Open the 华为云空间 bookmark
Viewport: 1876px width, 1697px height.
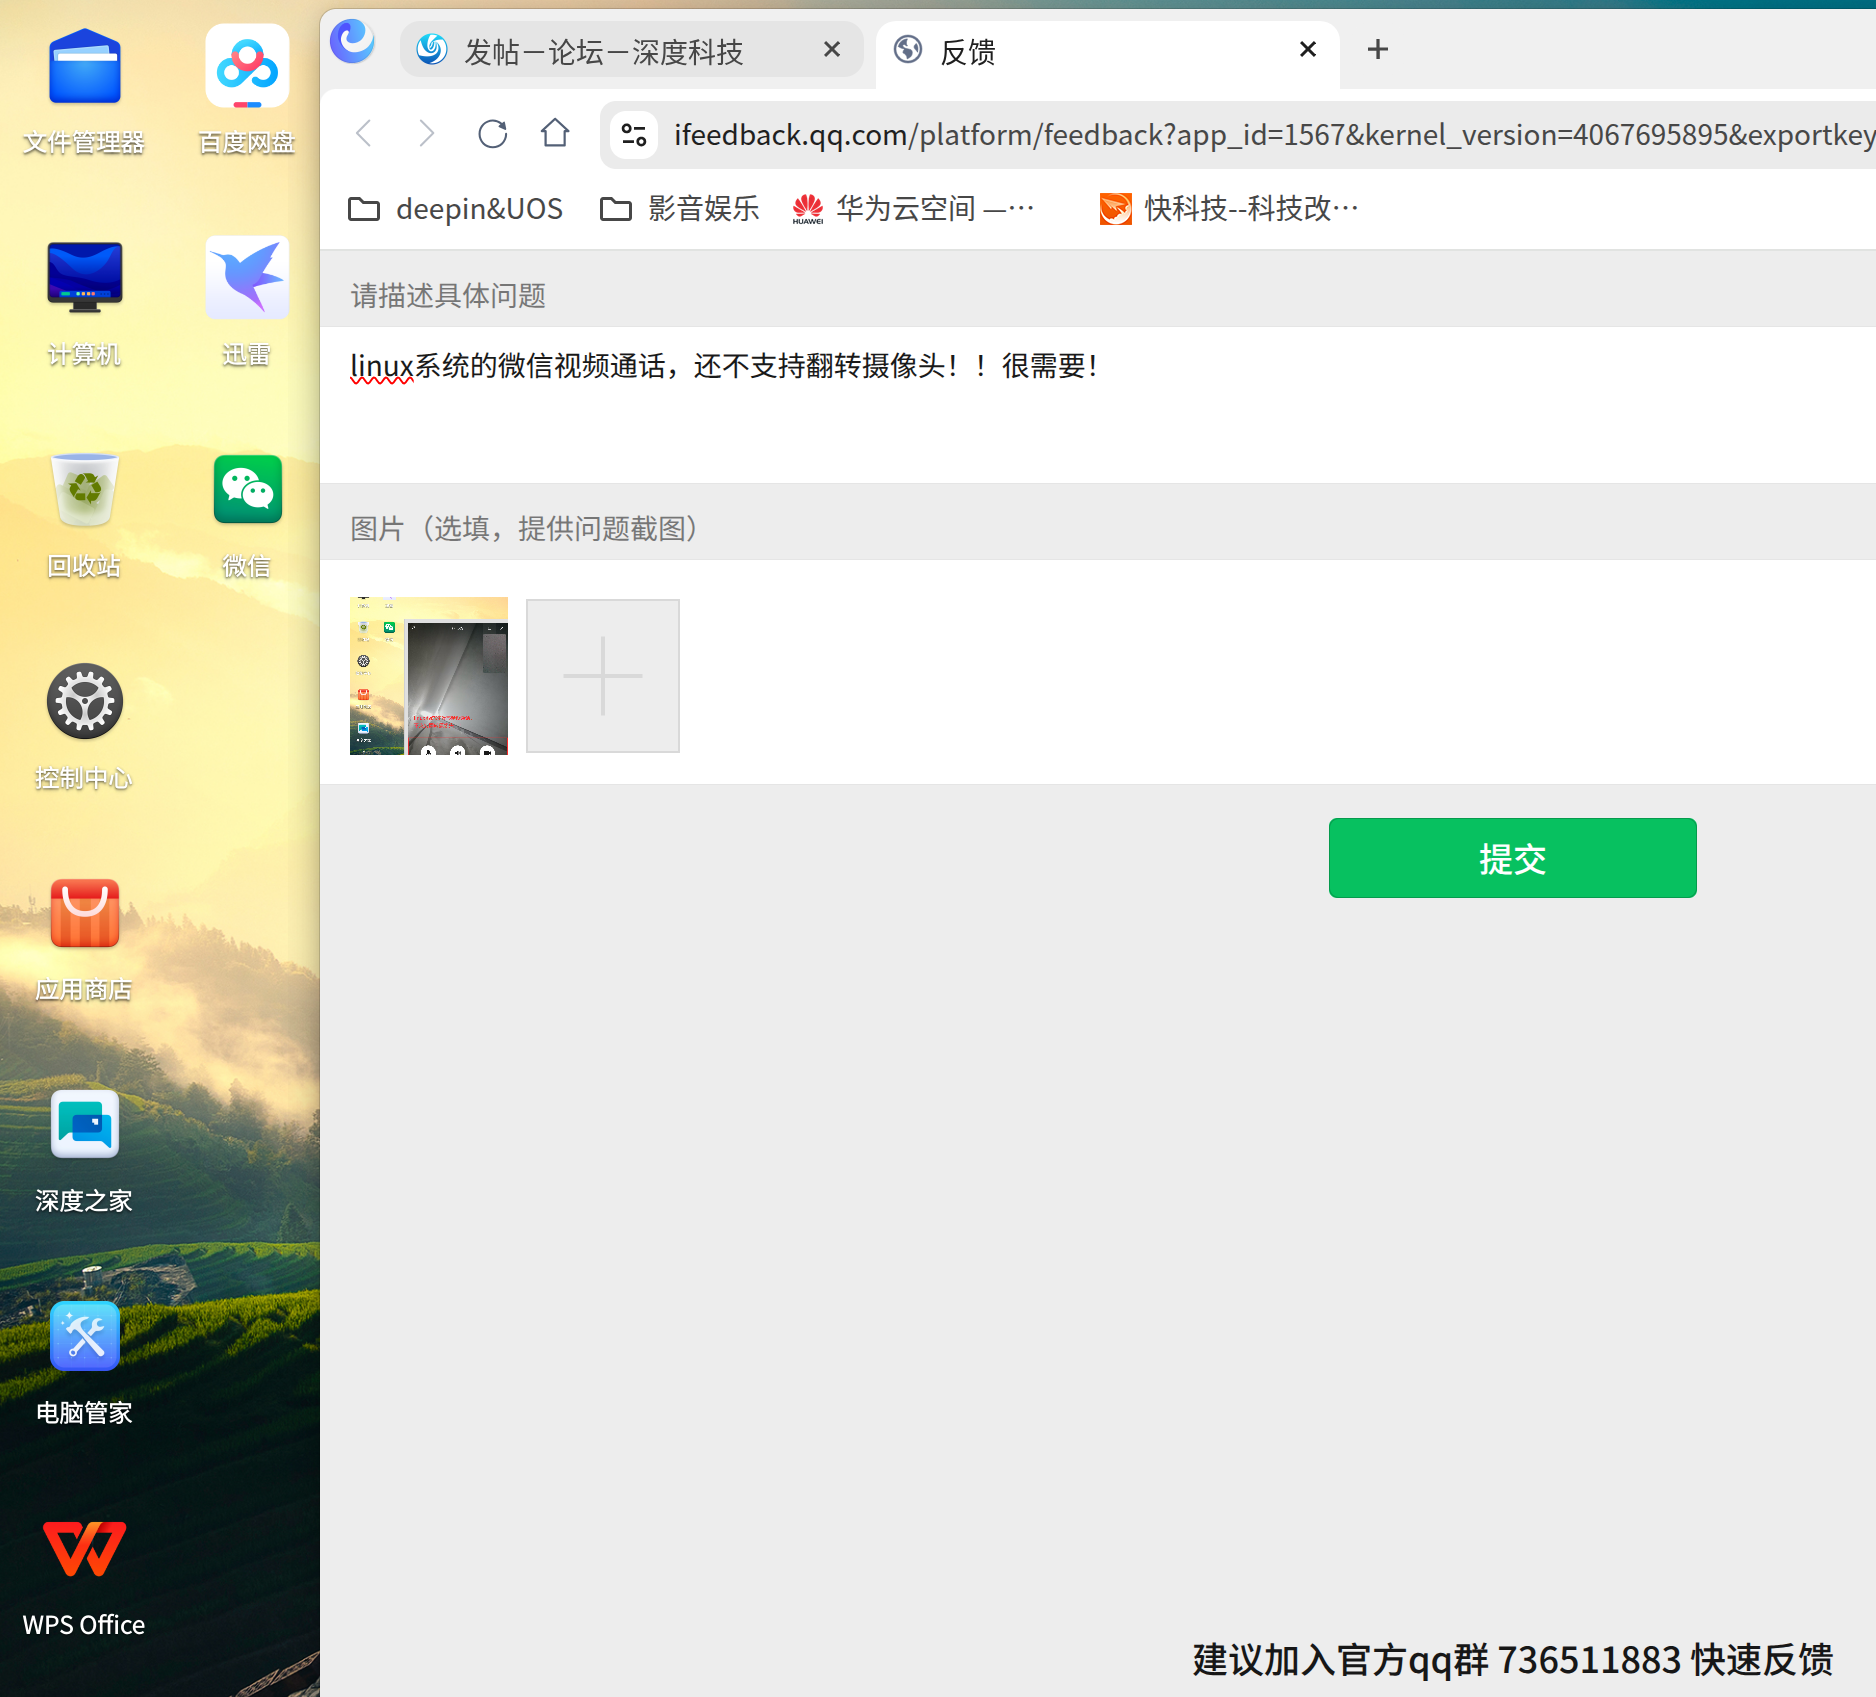point(913,209)
